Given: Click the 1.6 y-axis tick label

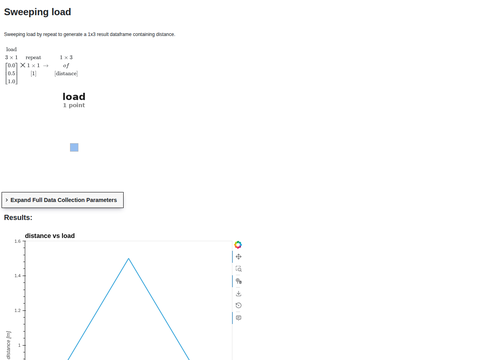Looking at the screenshot, I should click(17, 241).
